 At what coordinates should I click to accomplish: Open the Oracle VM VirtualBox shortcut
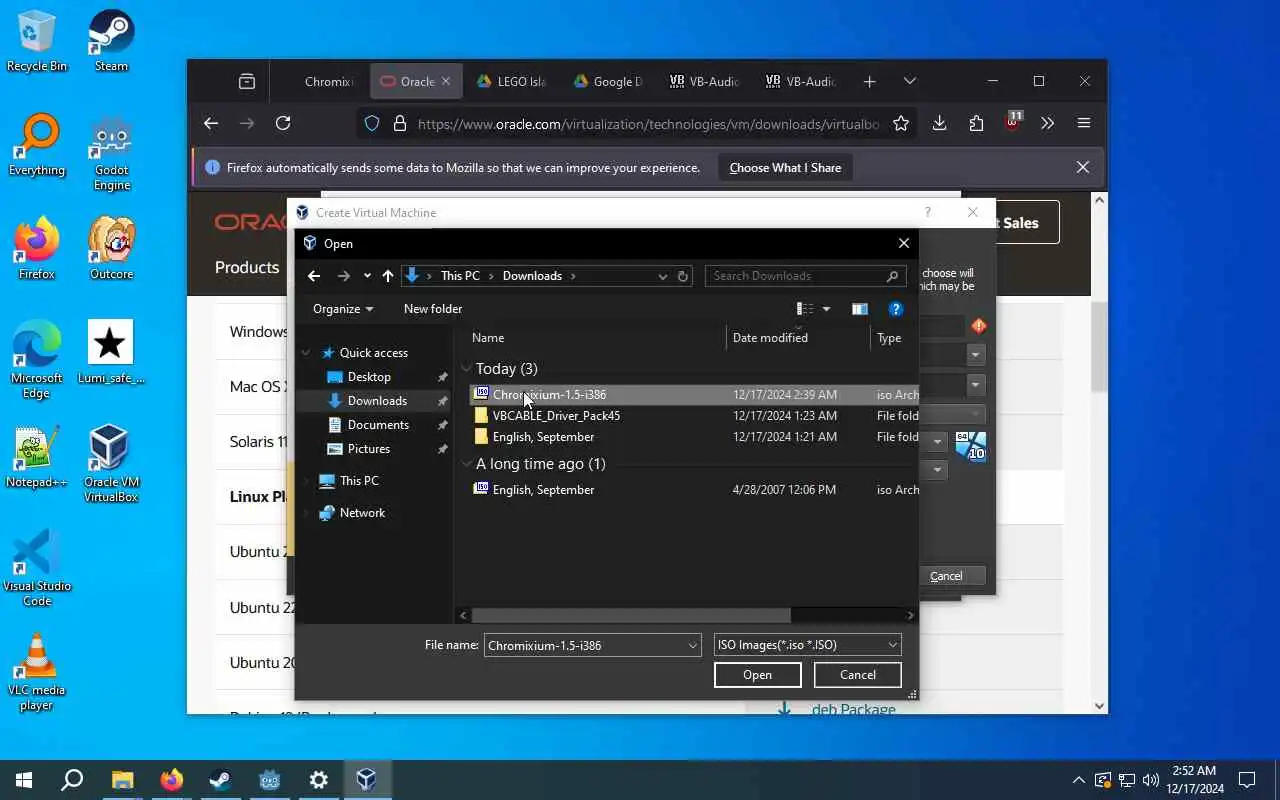click(x=111, y=464)
